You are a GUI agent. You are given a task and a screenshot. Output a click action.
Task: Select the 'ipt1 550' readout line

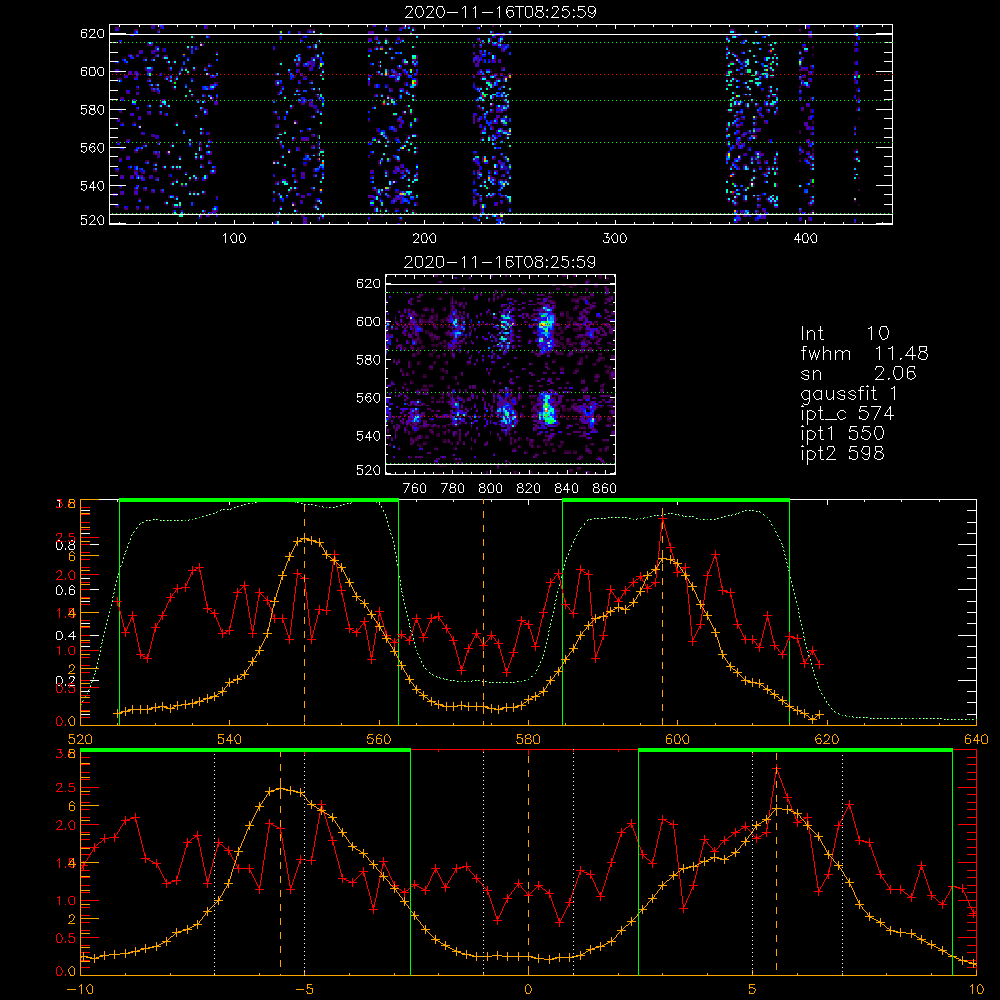click(842, 434)
